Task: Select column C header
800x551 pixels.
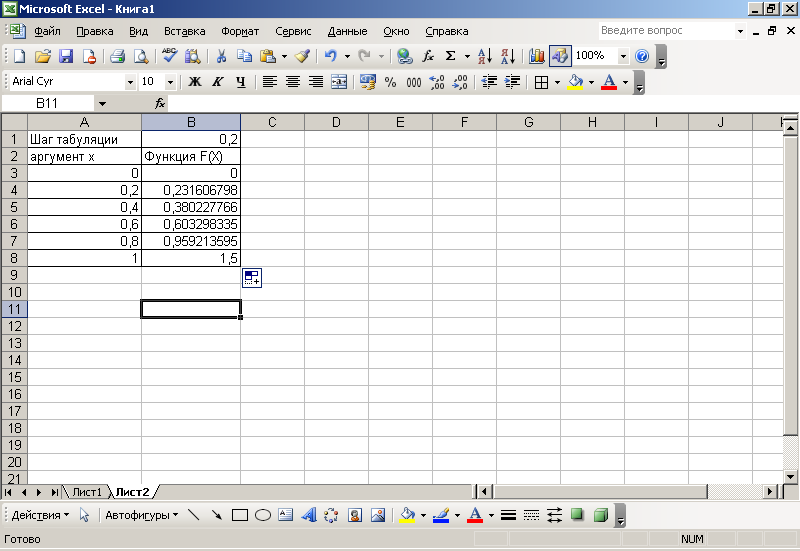Action: click(272, 122)
